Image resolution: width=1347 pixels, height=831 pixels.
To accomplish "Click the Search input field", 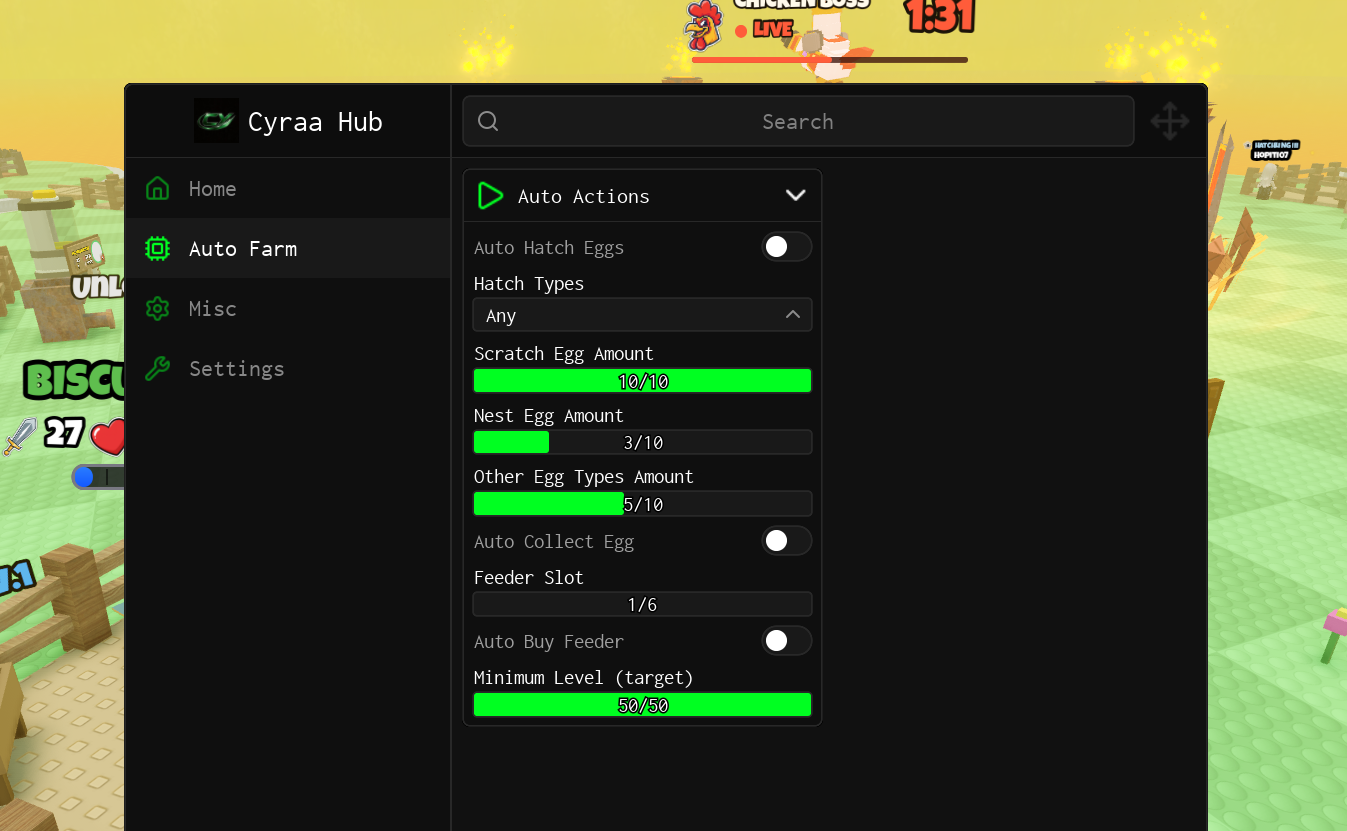I will [x=798, y=121].
